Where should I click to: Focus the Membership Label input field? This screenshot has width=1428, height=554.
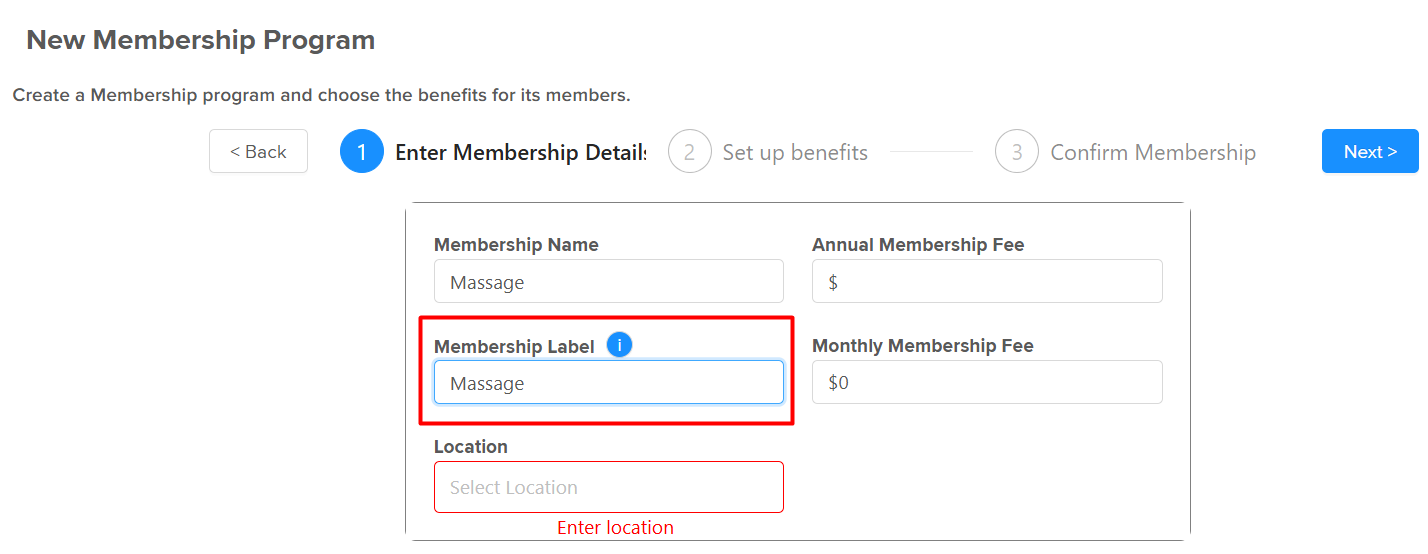click(x=609, y=383)
